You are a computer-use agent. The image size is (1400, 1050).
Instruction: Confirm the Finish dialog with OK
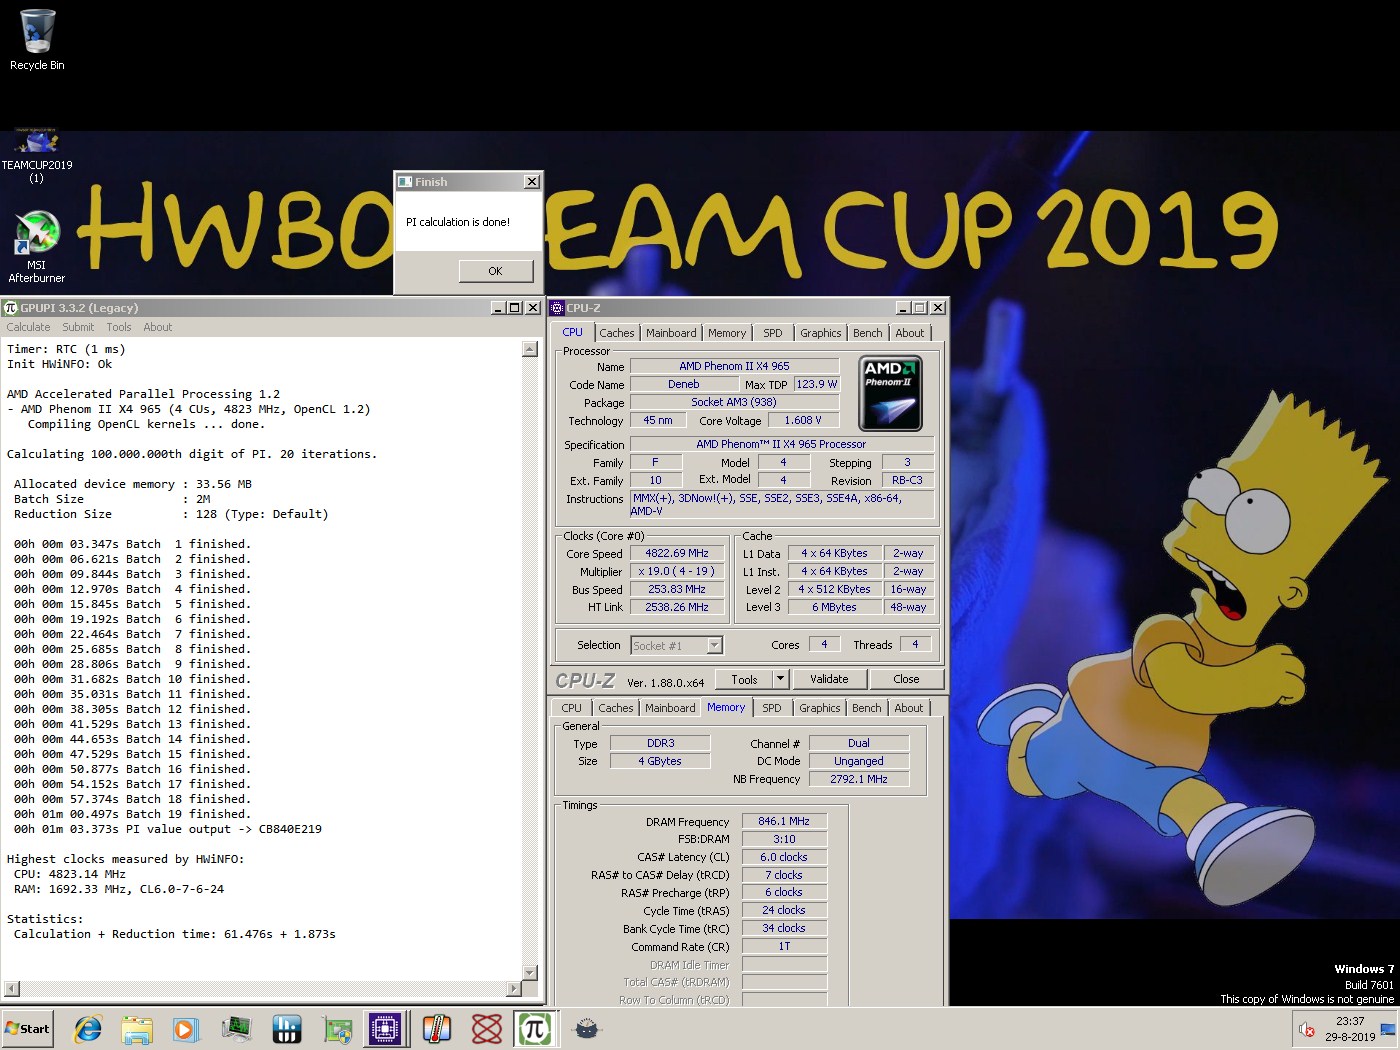coord(496,271)
